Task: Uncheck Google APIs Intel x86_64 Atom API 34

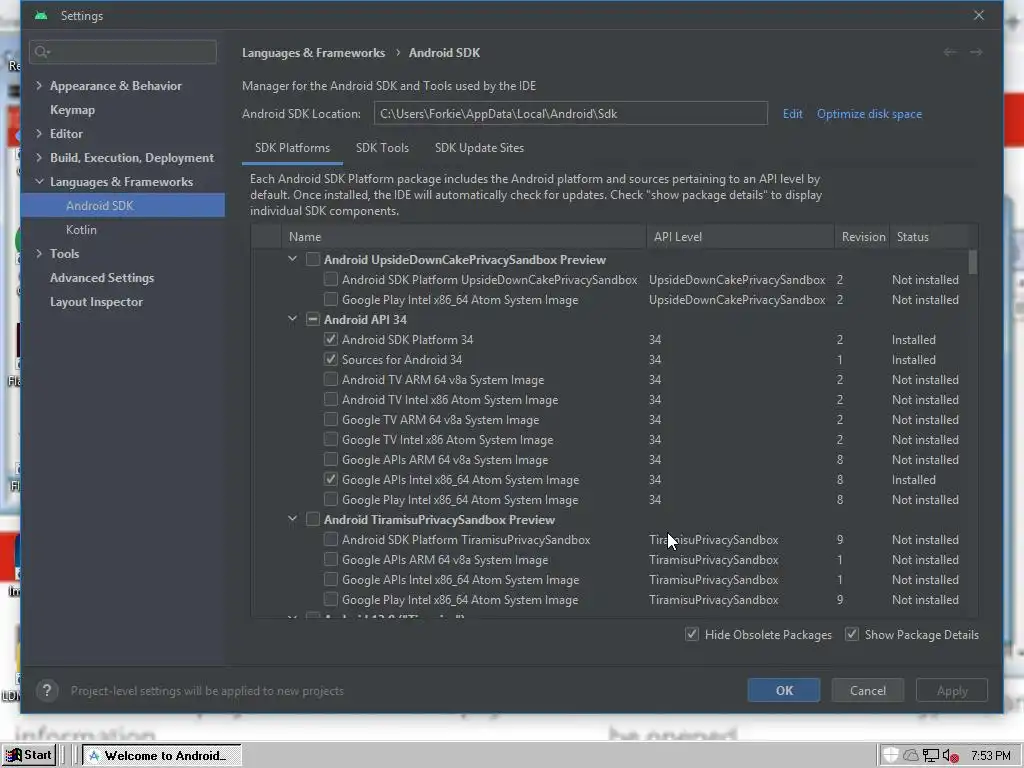Action: pos(330,479)
